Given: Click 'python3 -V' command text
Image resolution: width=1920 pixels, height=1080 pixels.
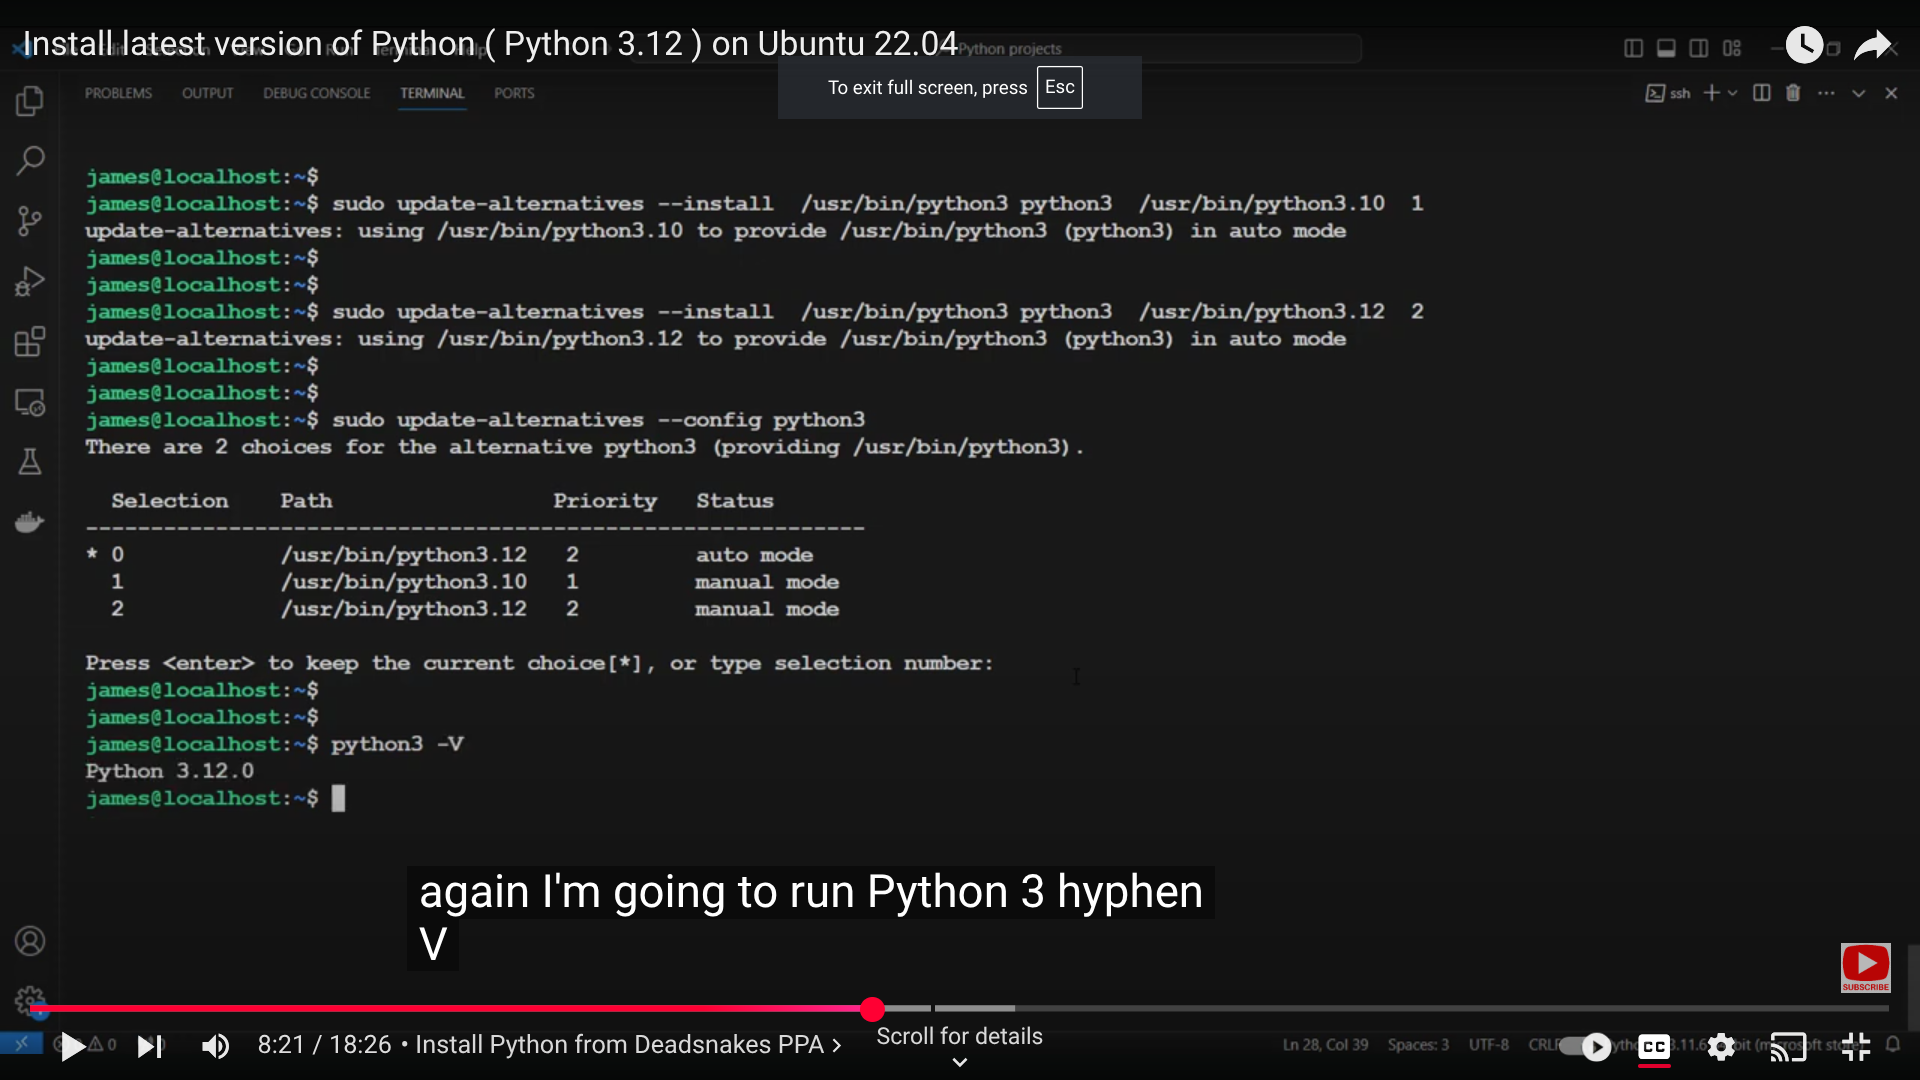Looking at the screenshot, I should coord(397,744).
